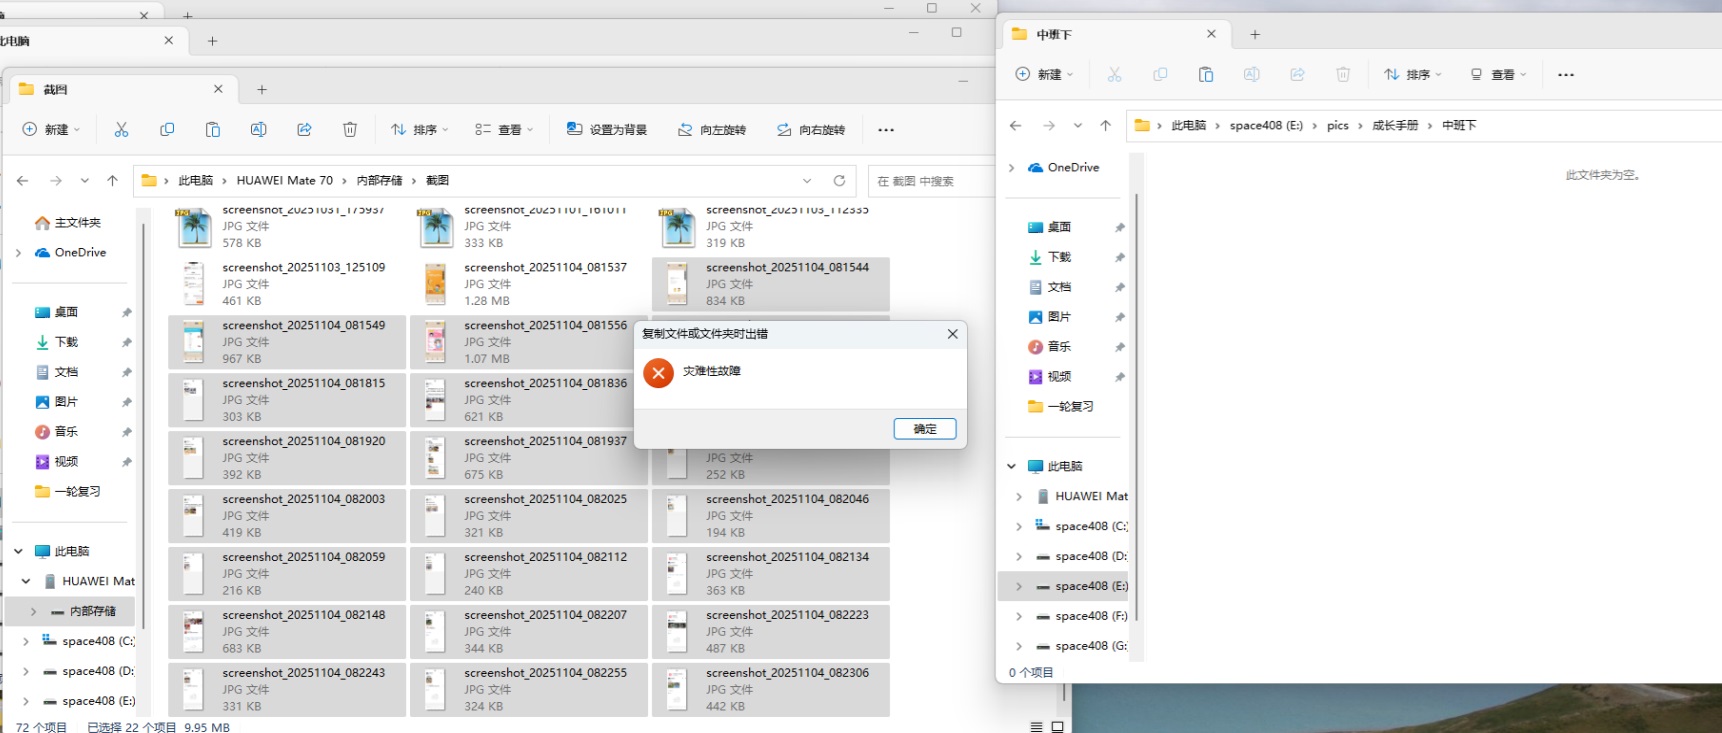Go up one level in 截图 window
The image size is (1722, 733).
click(x=112, y=181)
